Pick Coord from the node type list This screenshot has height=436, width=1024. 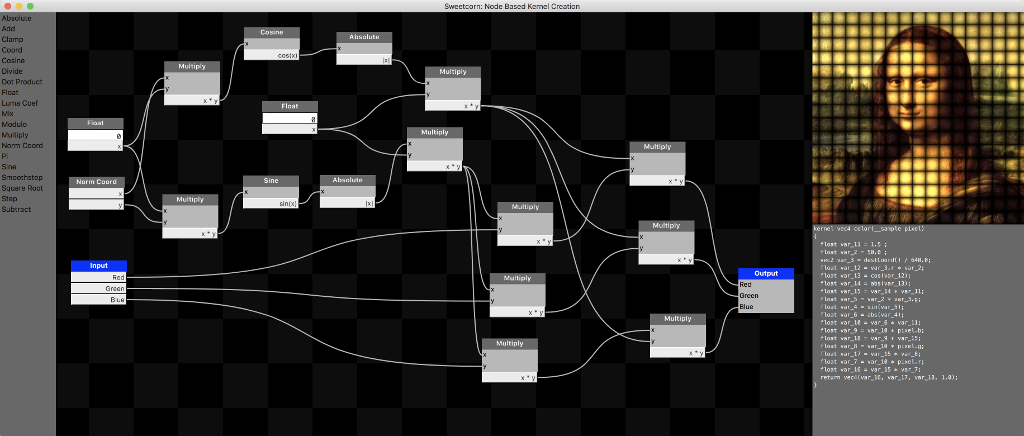[12, 50]
